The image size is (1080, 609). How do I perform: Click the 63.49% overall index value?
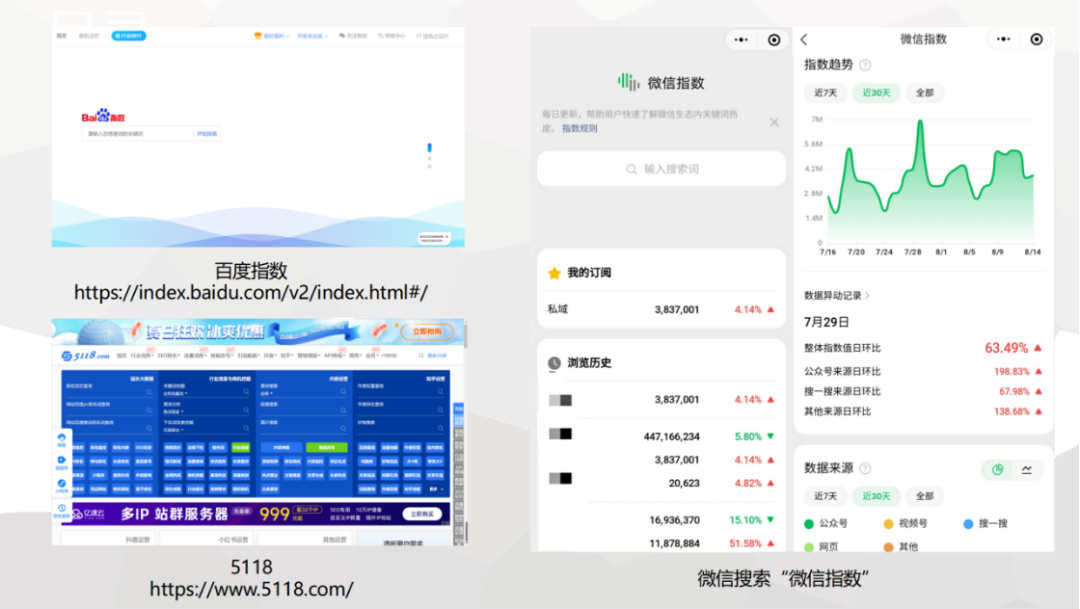coord(1006,348)
